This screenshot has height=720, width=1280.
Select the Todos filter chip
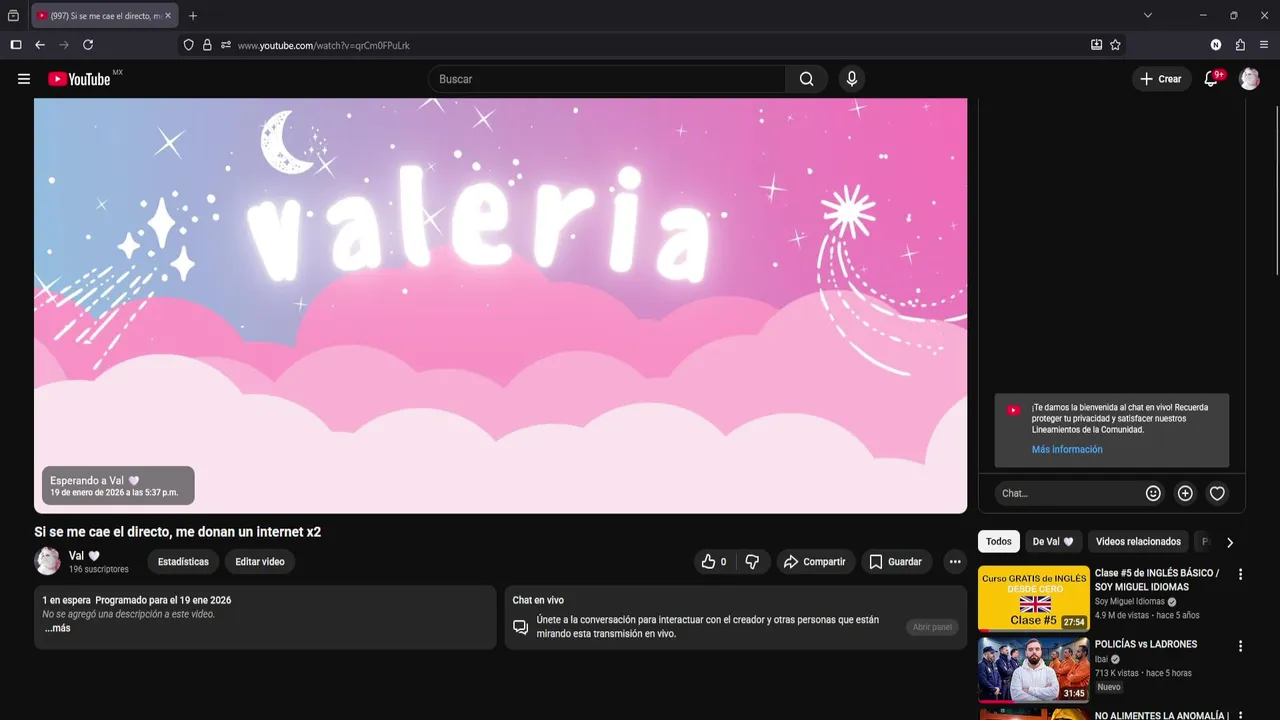click(x=999, y=542)
